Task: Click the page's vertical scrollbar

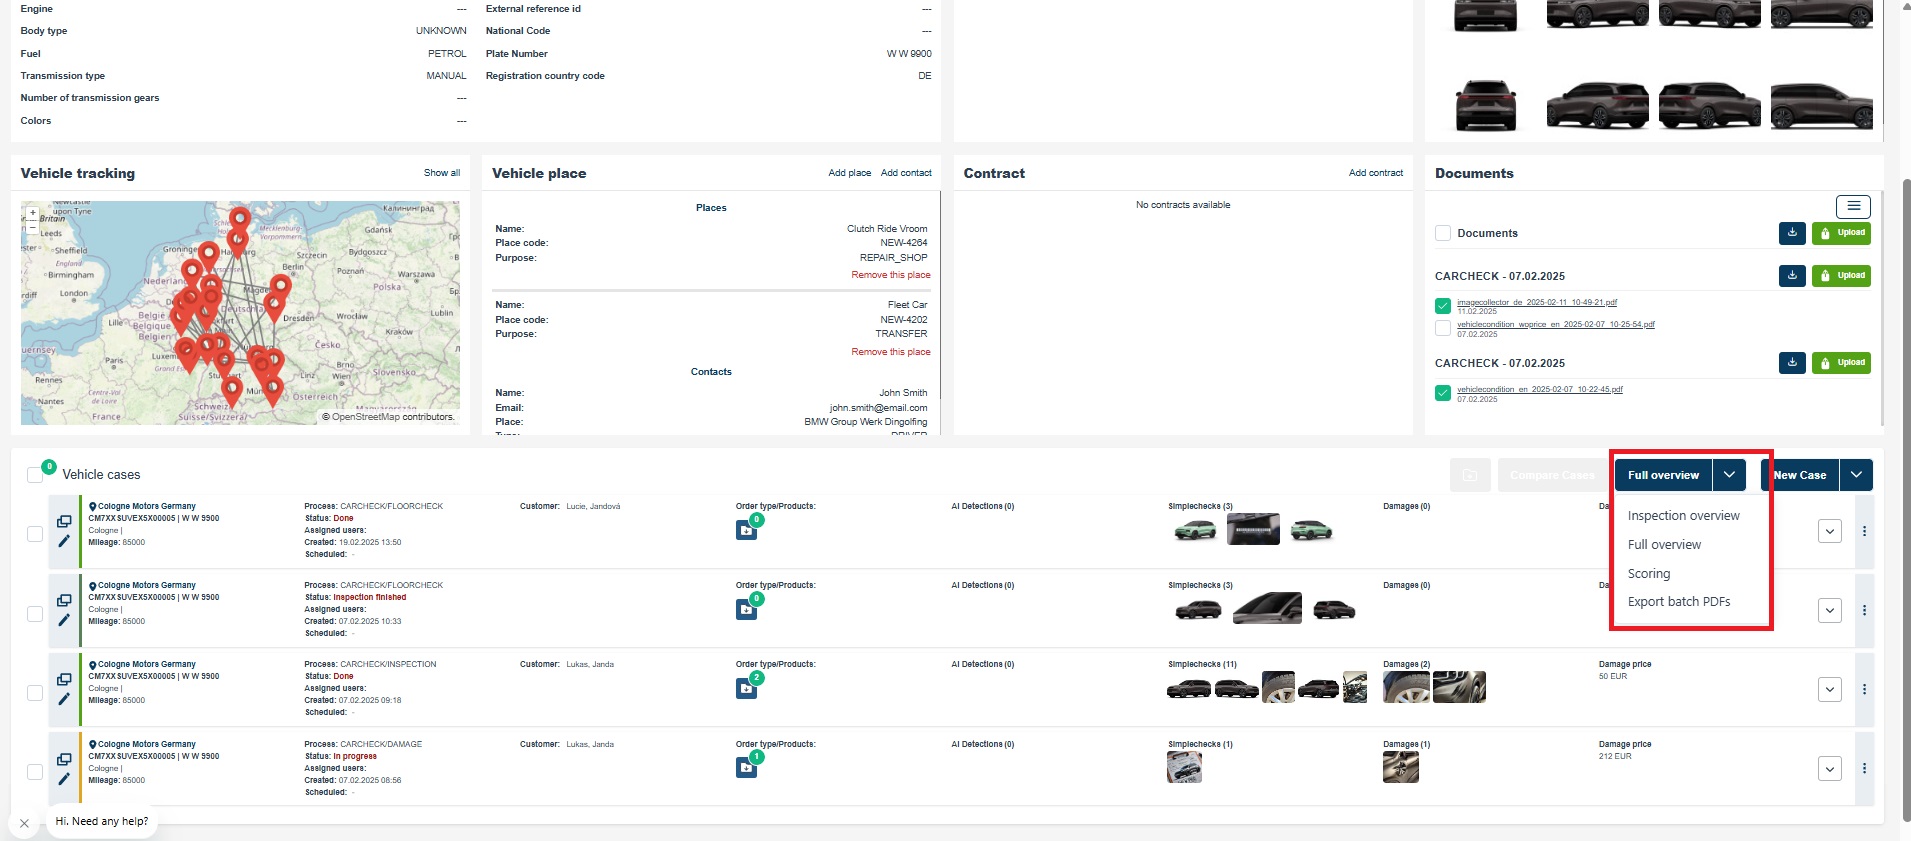Action: coord(1905,500)
